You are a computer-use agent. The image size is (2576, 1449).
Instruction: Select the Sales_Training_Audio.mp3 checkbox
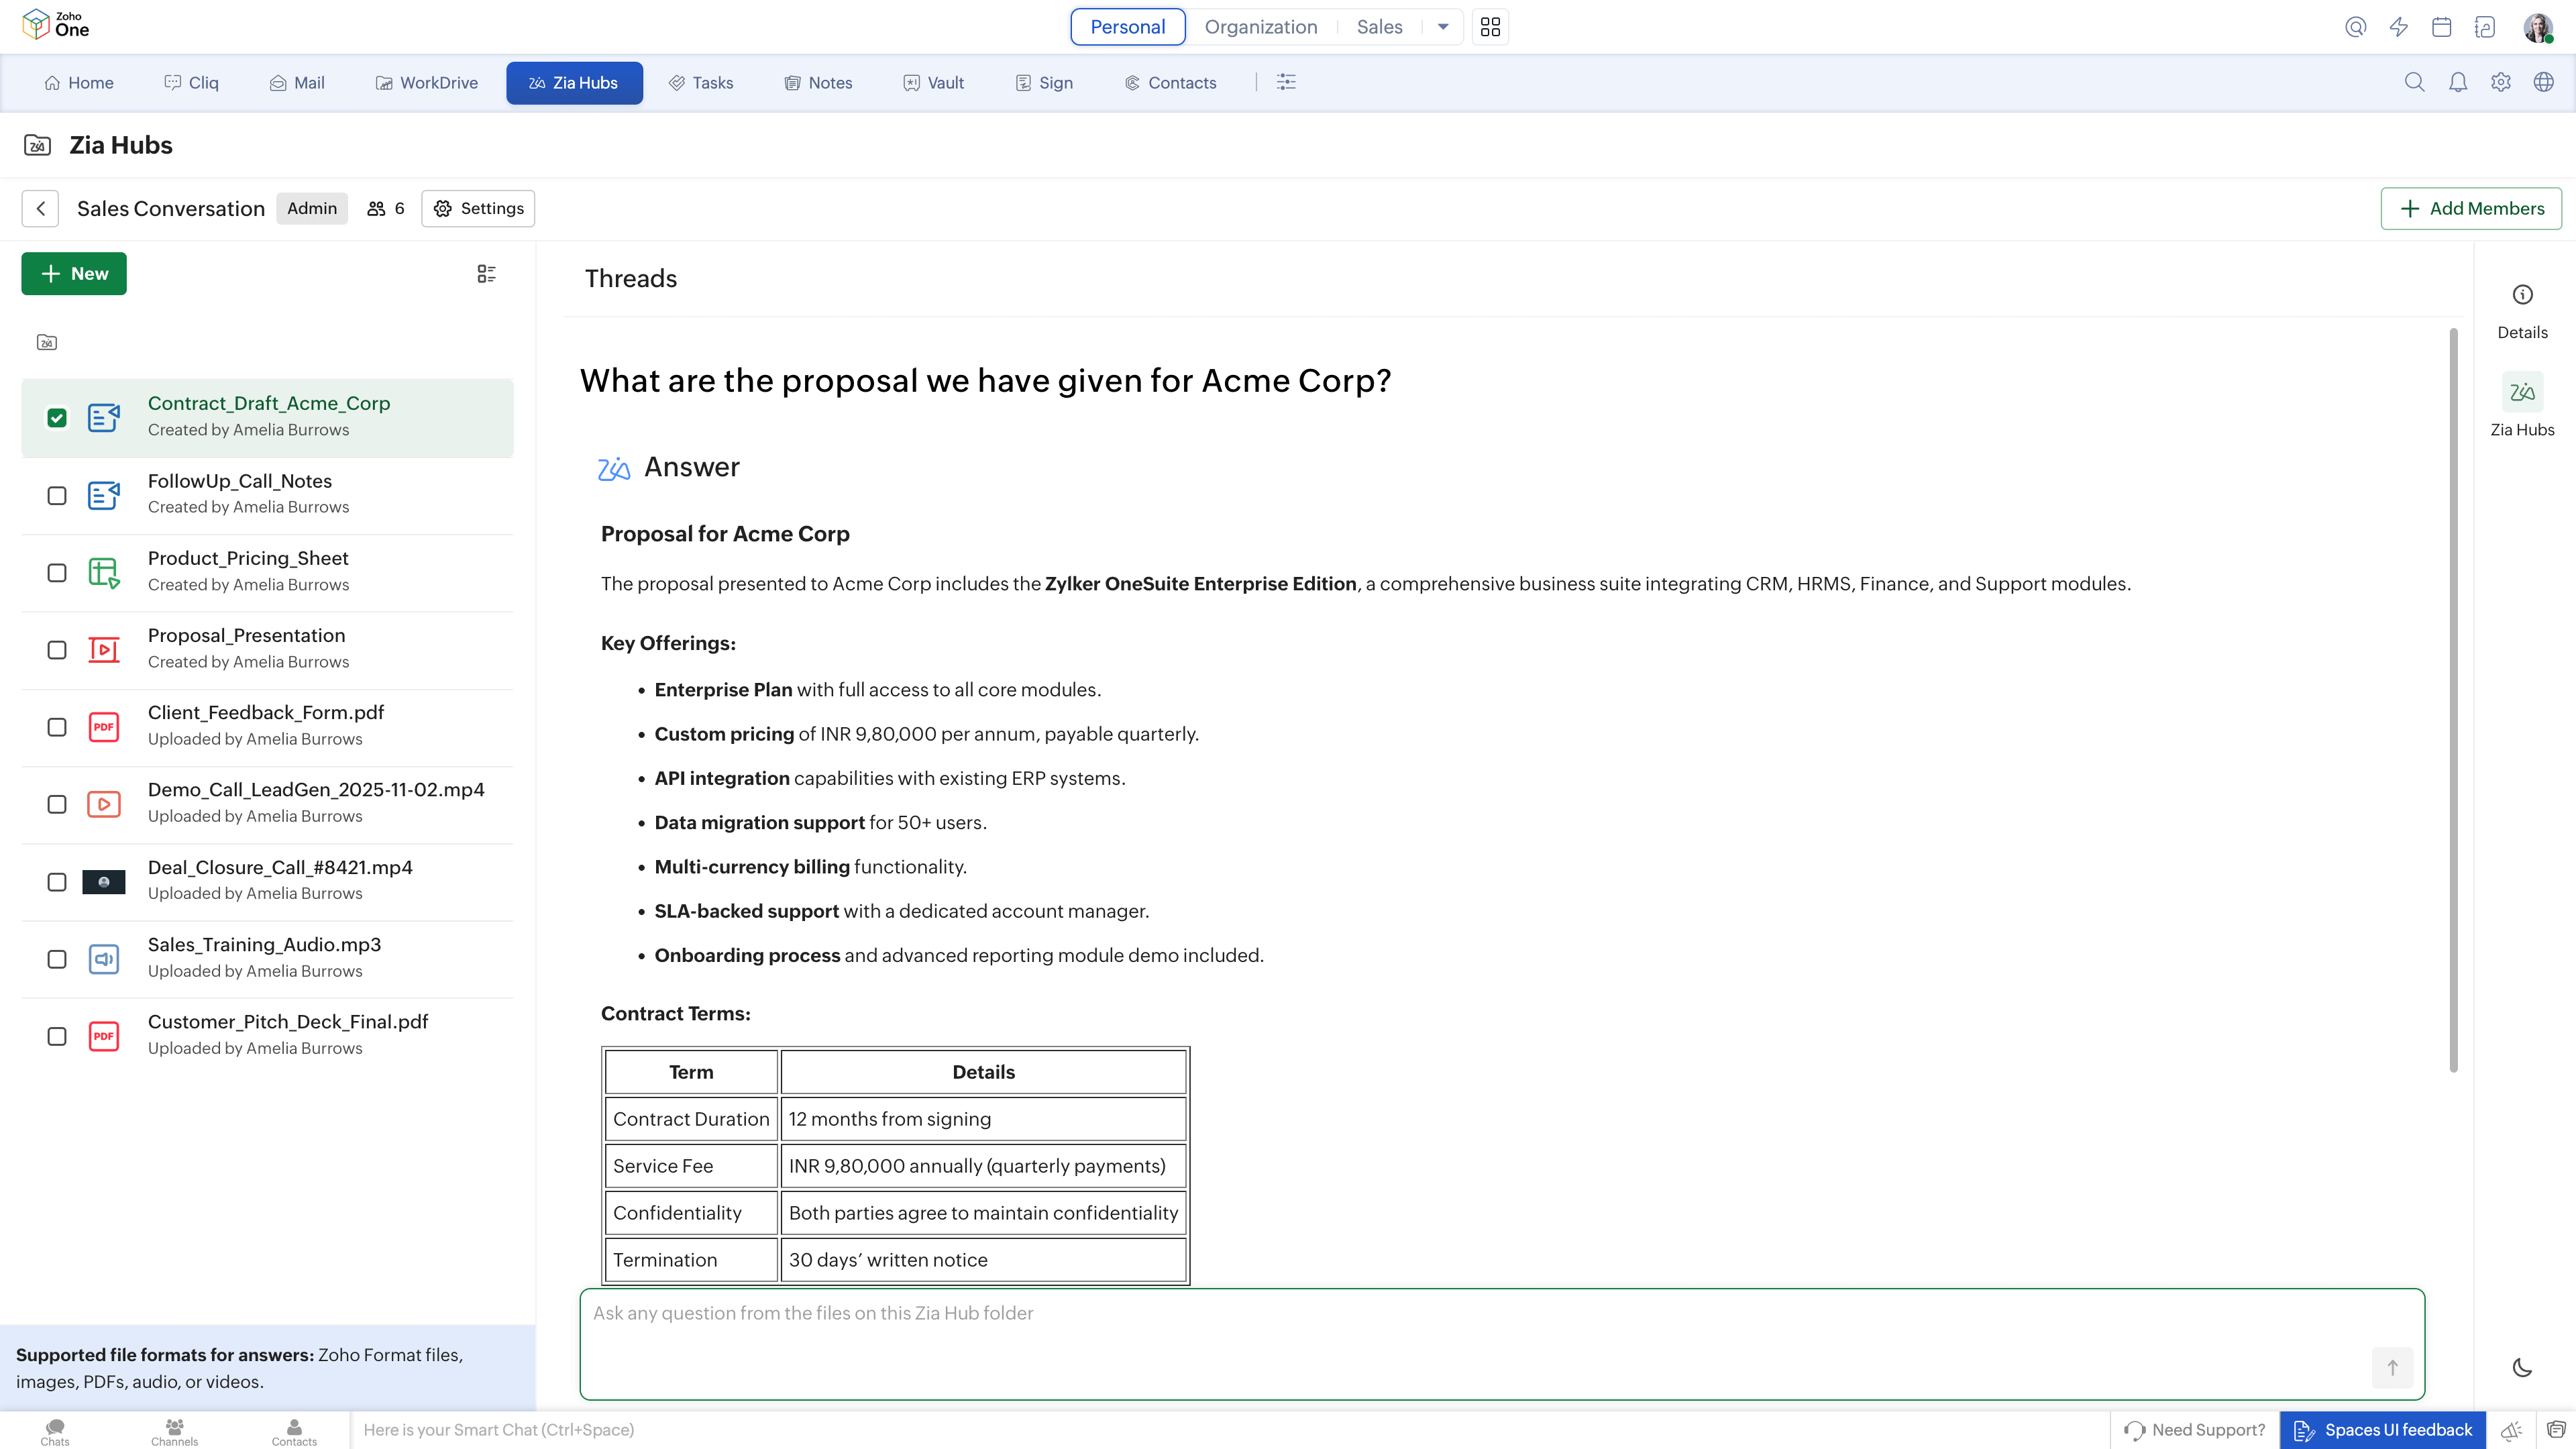tap(57, 959)
